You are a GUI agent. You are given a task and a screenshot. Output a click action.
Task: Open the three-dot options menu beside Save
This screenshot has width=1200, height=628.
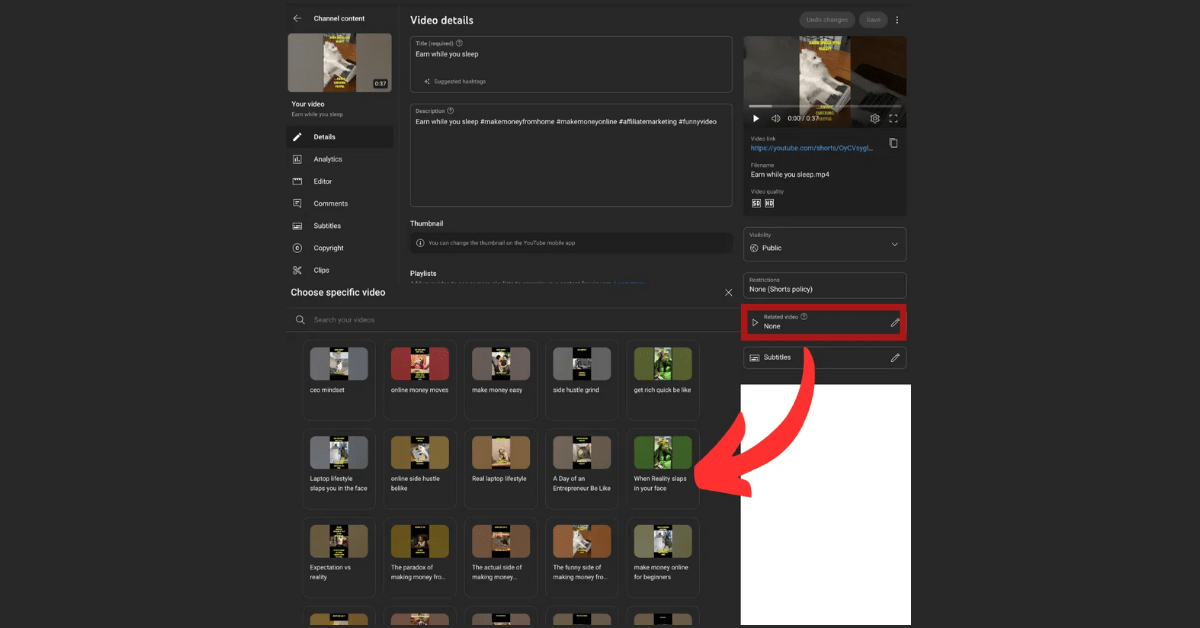(x=897, y=20)
